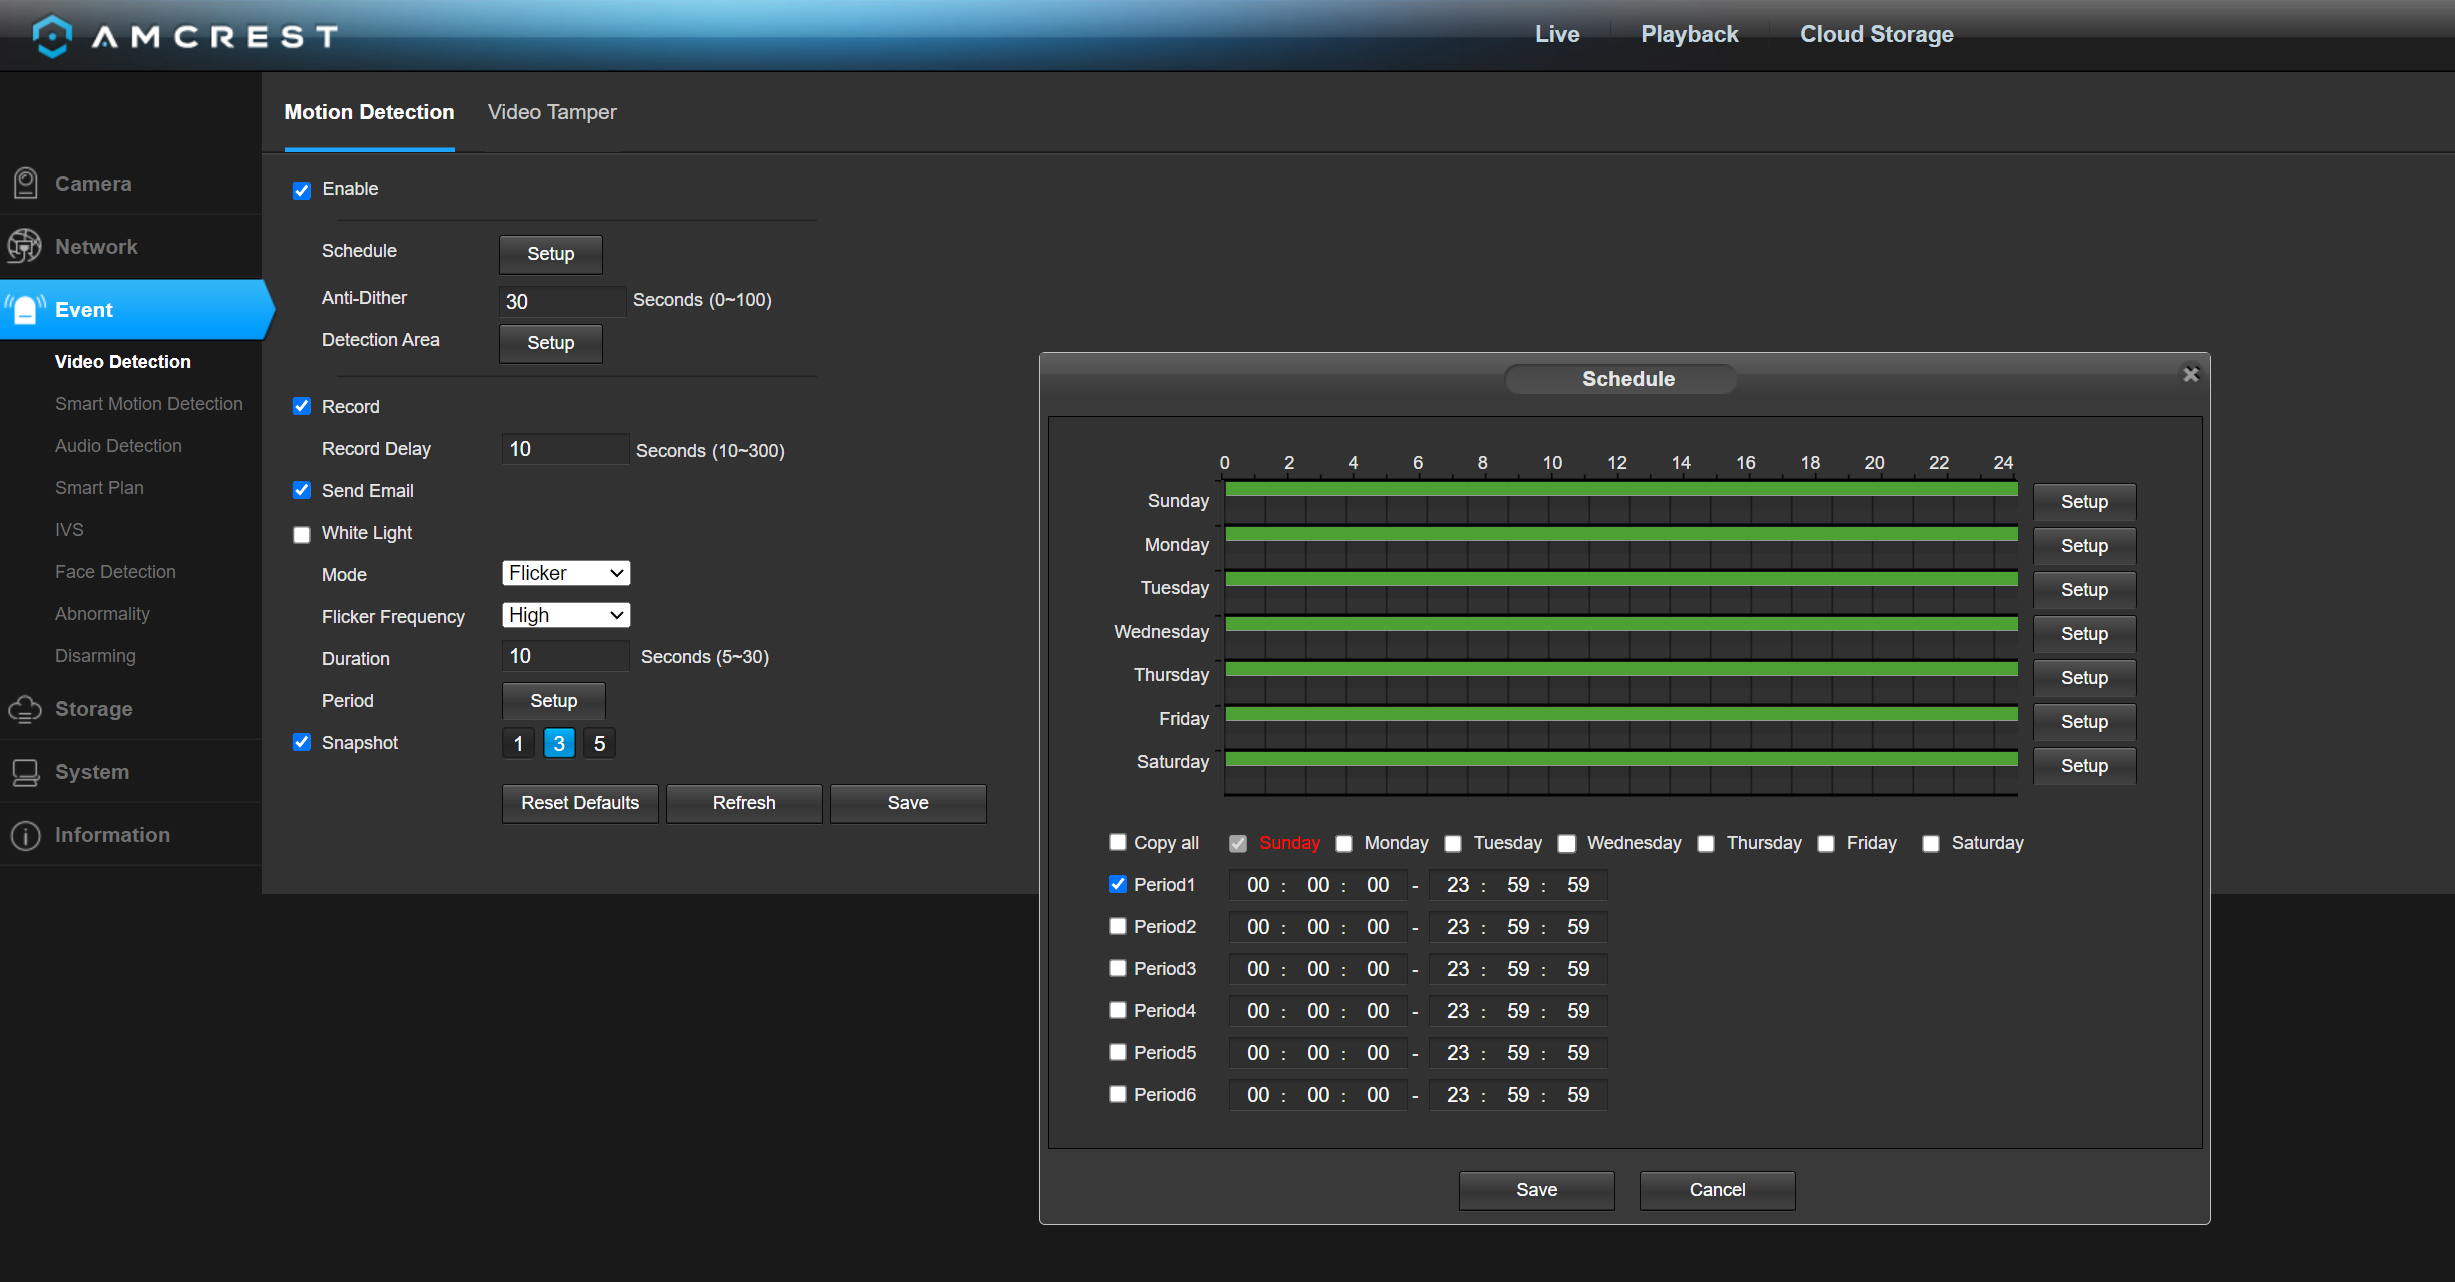Viewport: 2455px width, 1282px height.
Task: Open the Disarming submenu item
Action: 95,656
